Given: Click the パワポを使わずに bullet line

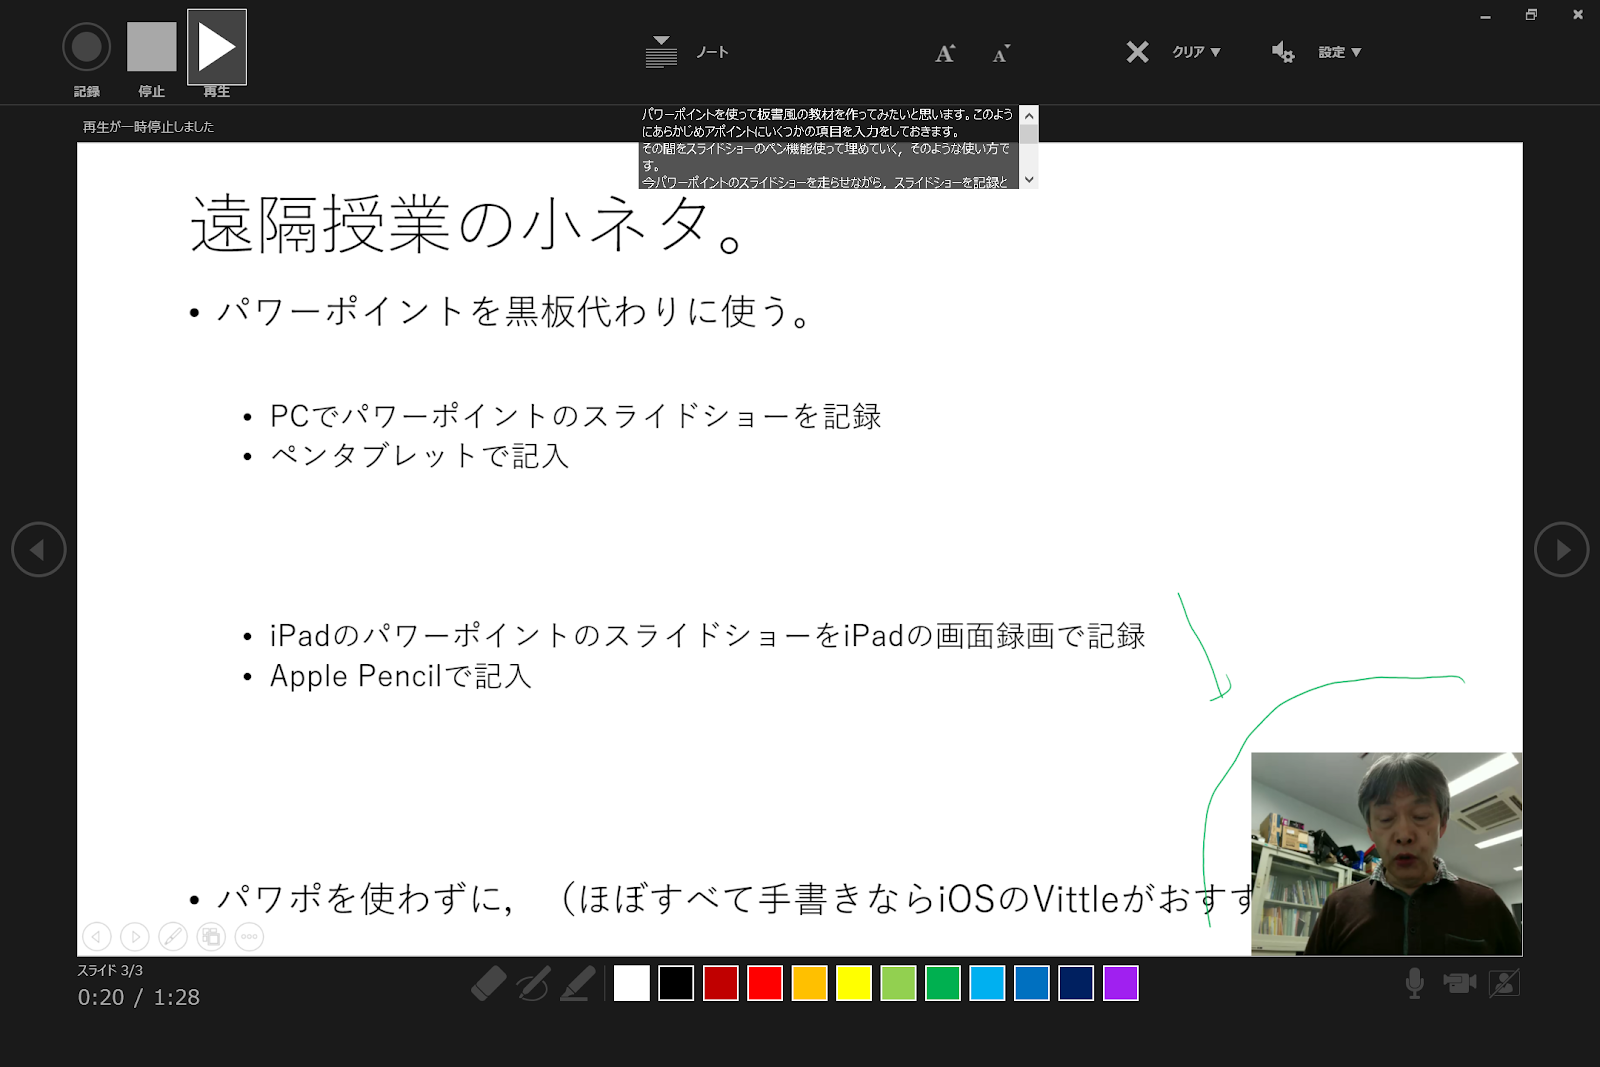Looking at the screenshot, I should [734, 898].
